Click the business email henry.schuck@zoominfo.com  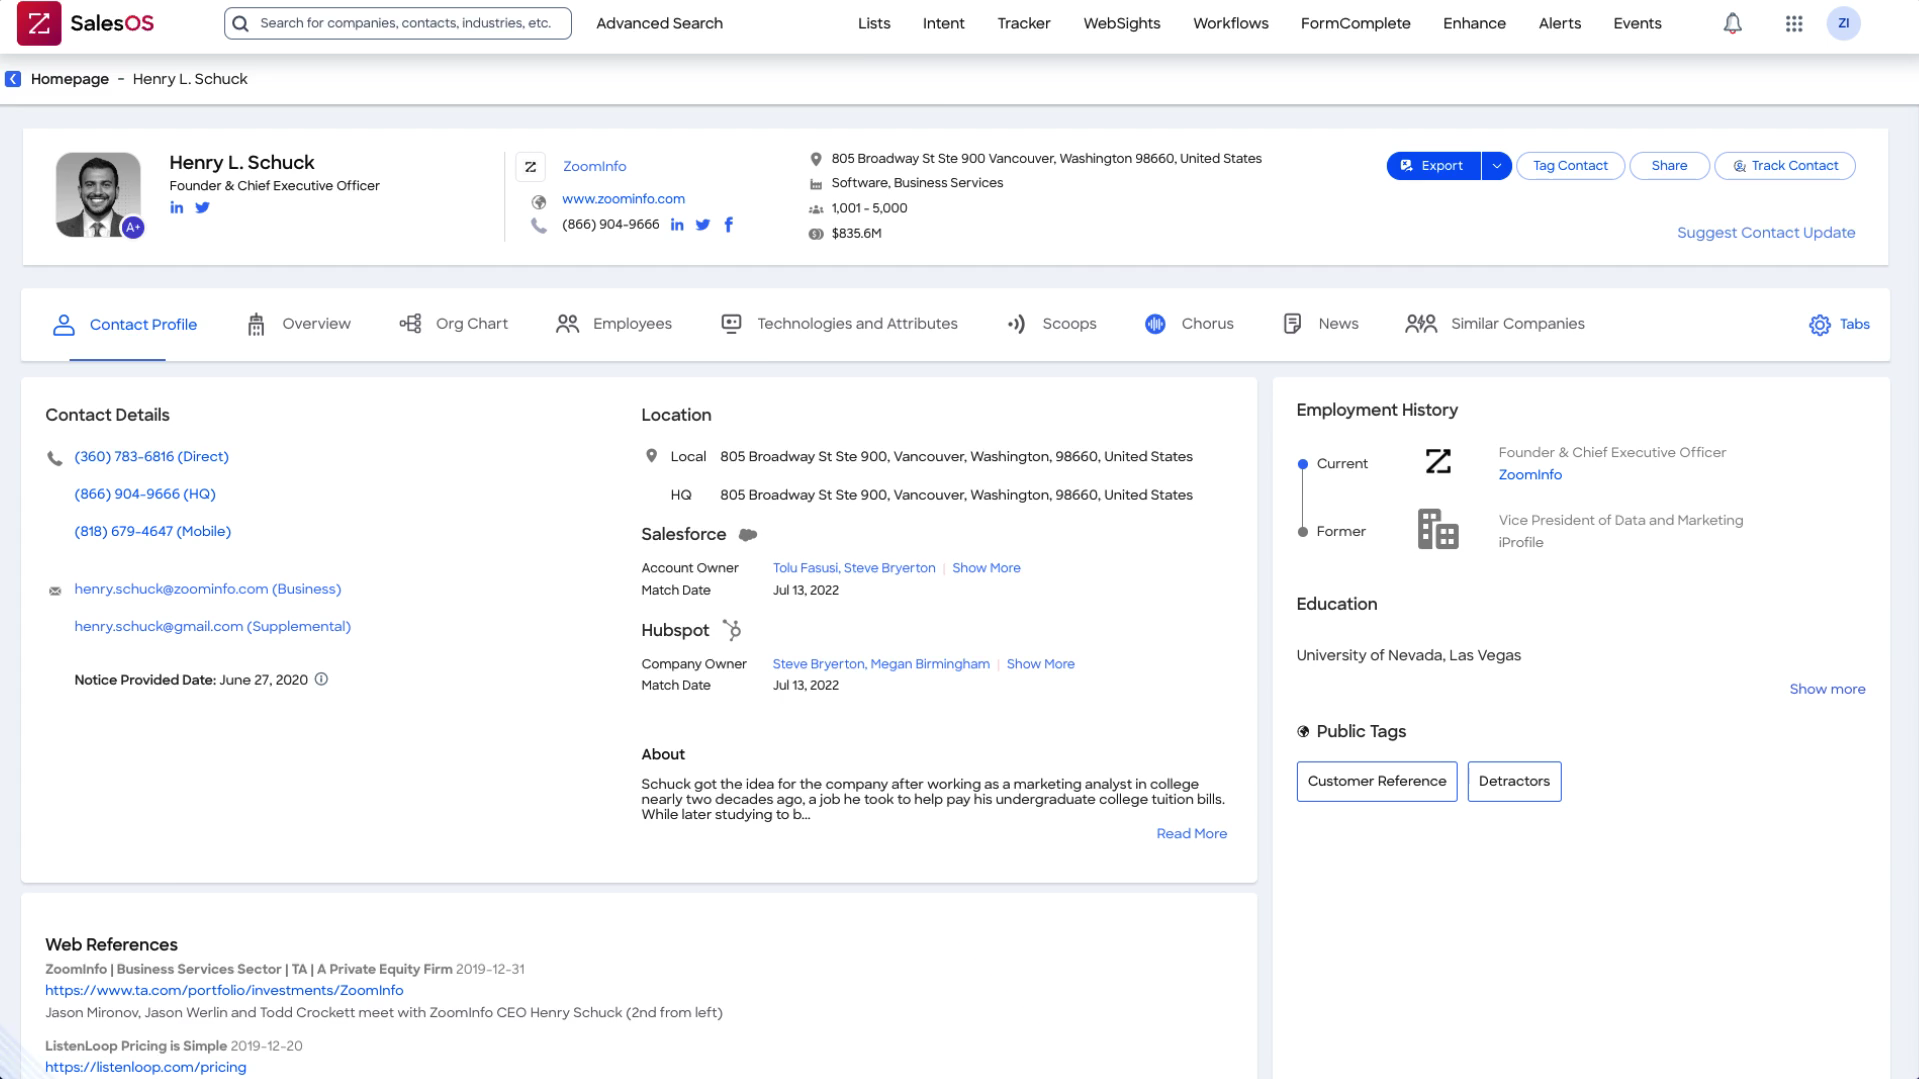207,589
